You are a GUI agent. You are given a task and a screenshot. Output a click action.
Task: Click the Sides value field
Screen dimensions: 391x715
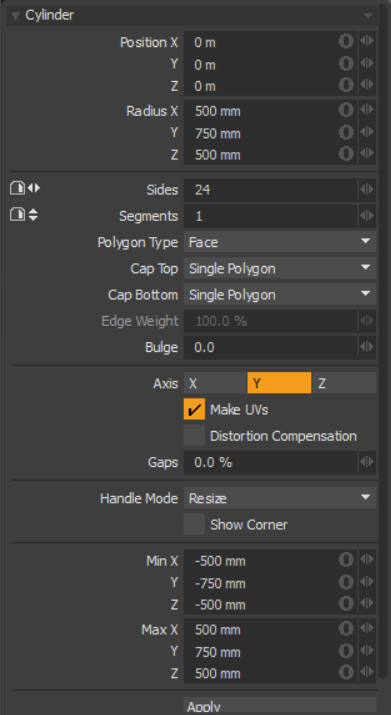[271, 189]
